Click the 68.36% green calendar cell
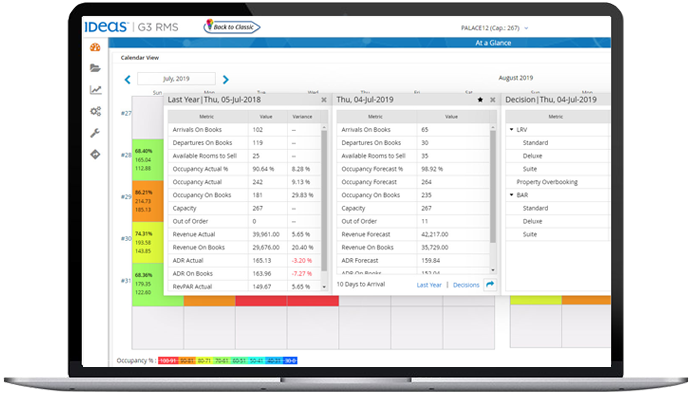 (x=148, y=284)
